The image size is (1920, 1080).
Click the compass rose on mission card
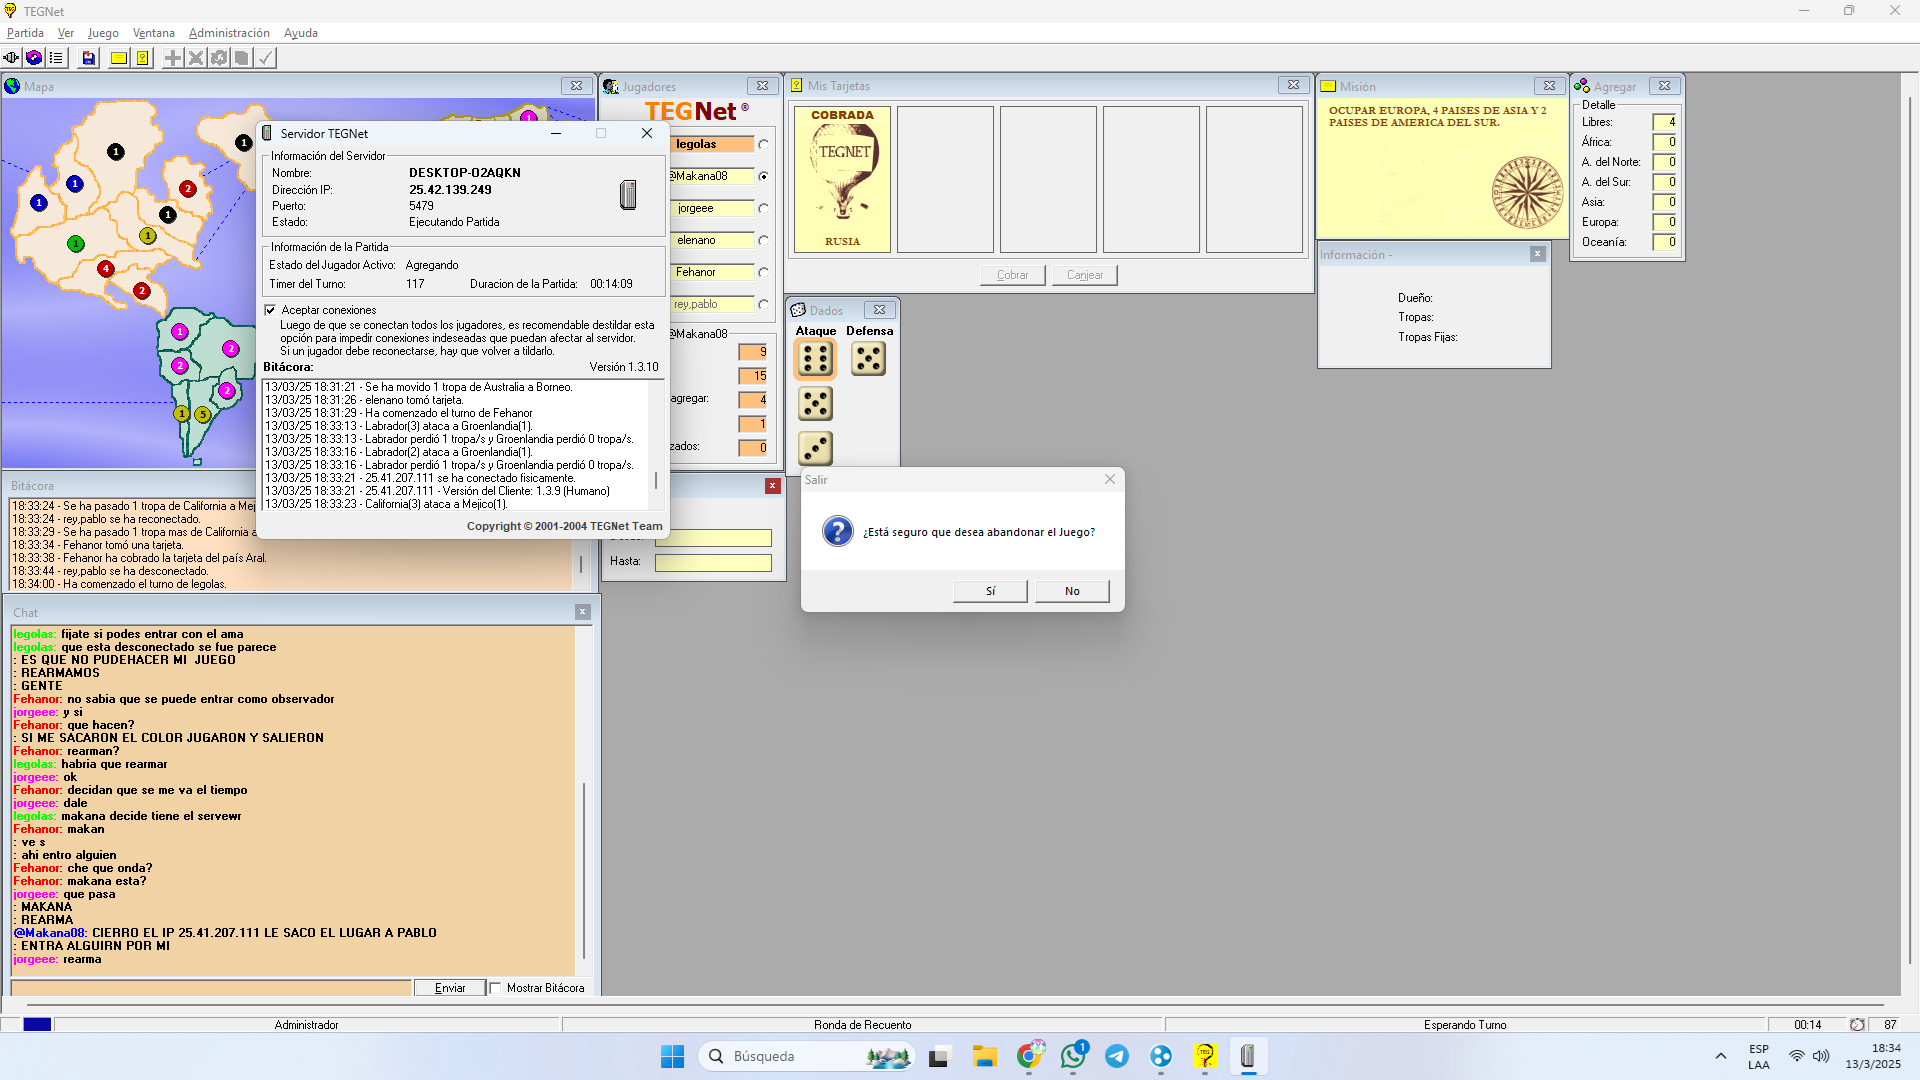tap(1527, 192)
